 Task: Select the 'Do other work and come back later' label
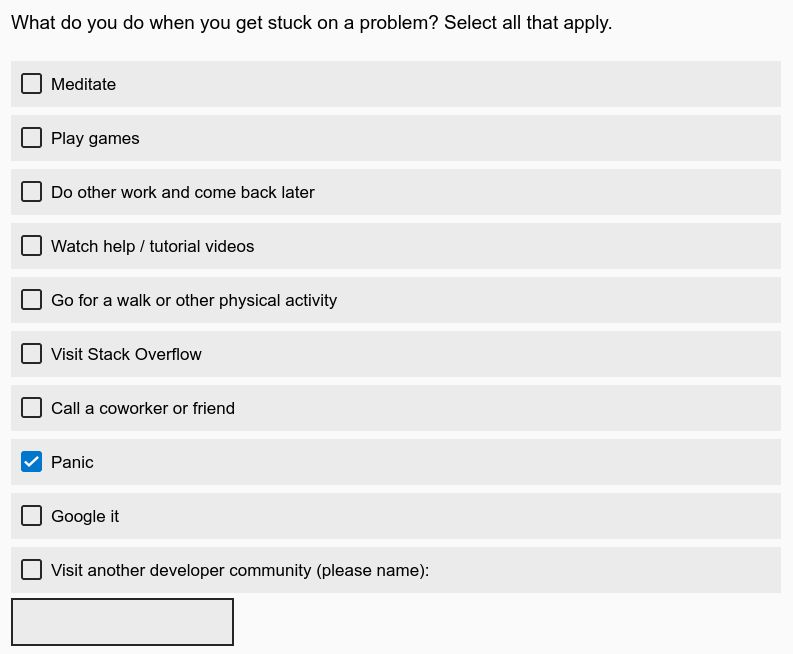pos(182,192)
